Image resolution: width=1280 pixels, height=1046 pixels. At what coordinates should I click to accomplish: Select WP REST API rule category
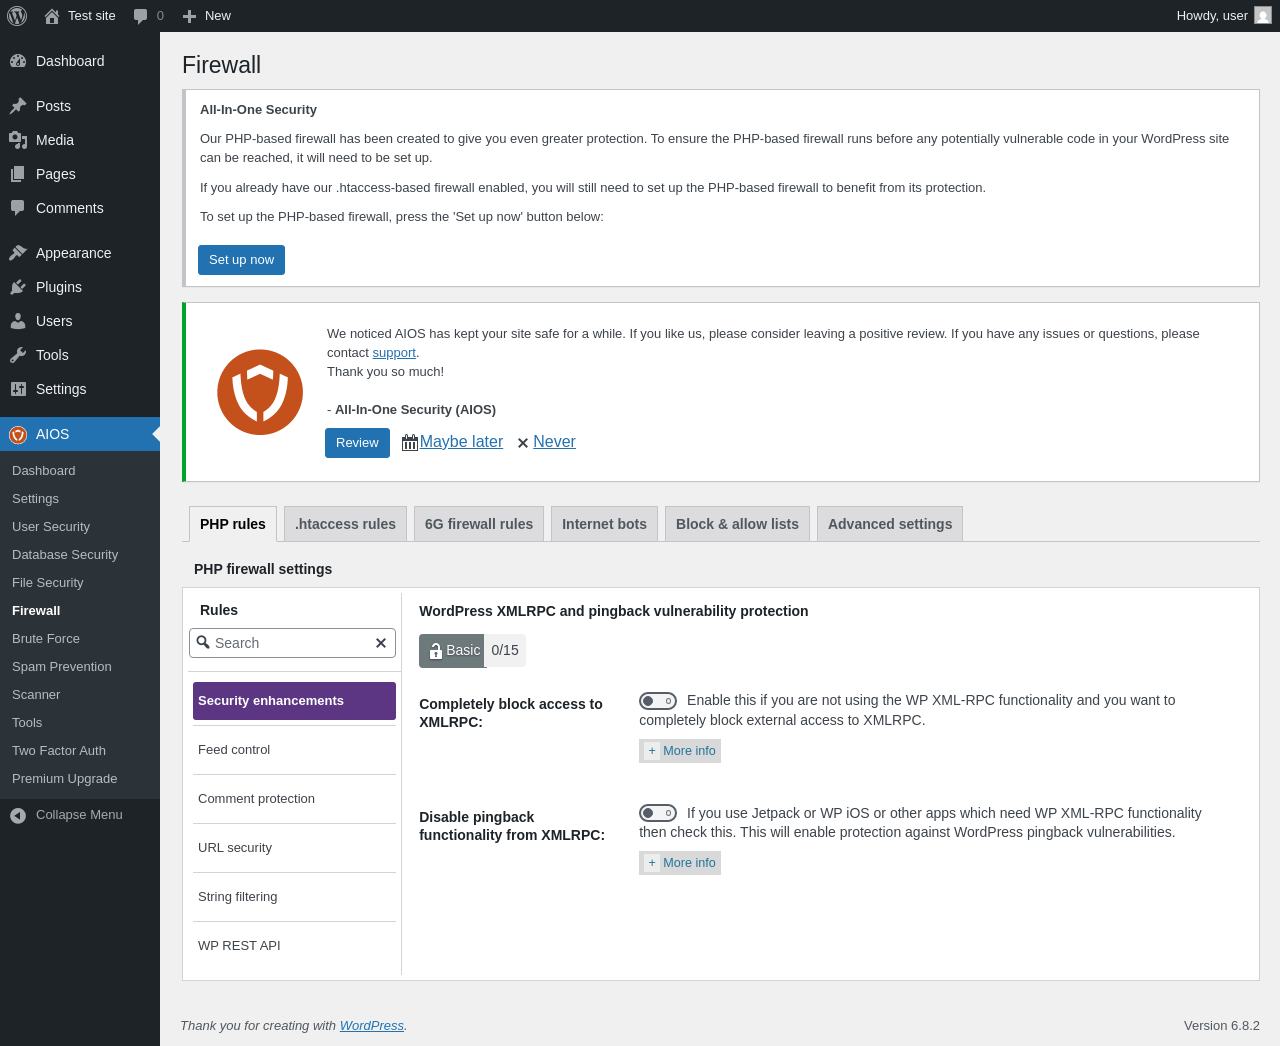294,946
